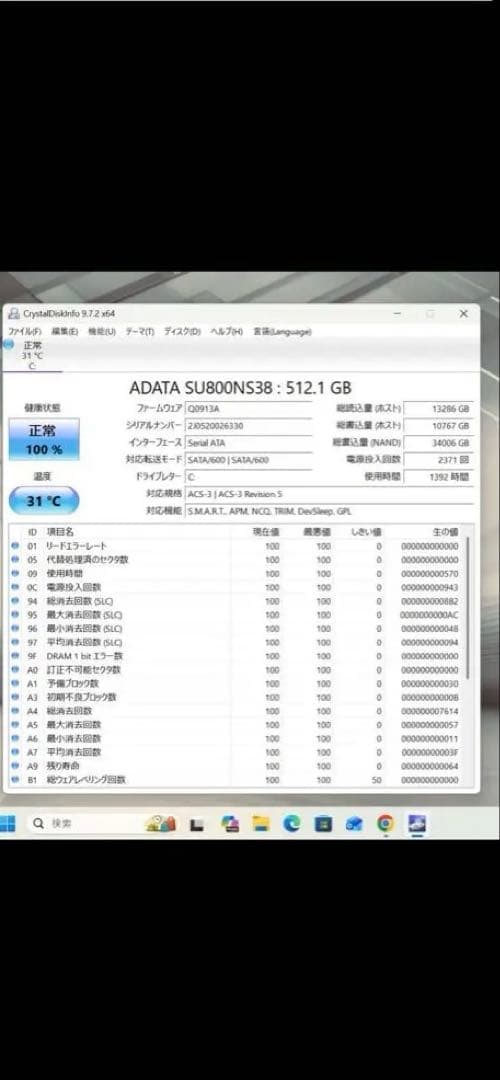The image size is (500, 1080).
Task: Open Google Chrome from the taskbar
Action: (386, 823)
